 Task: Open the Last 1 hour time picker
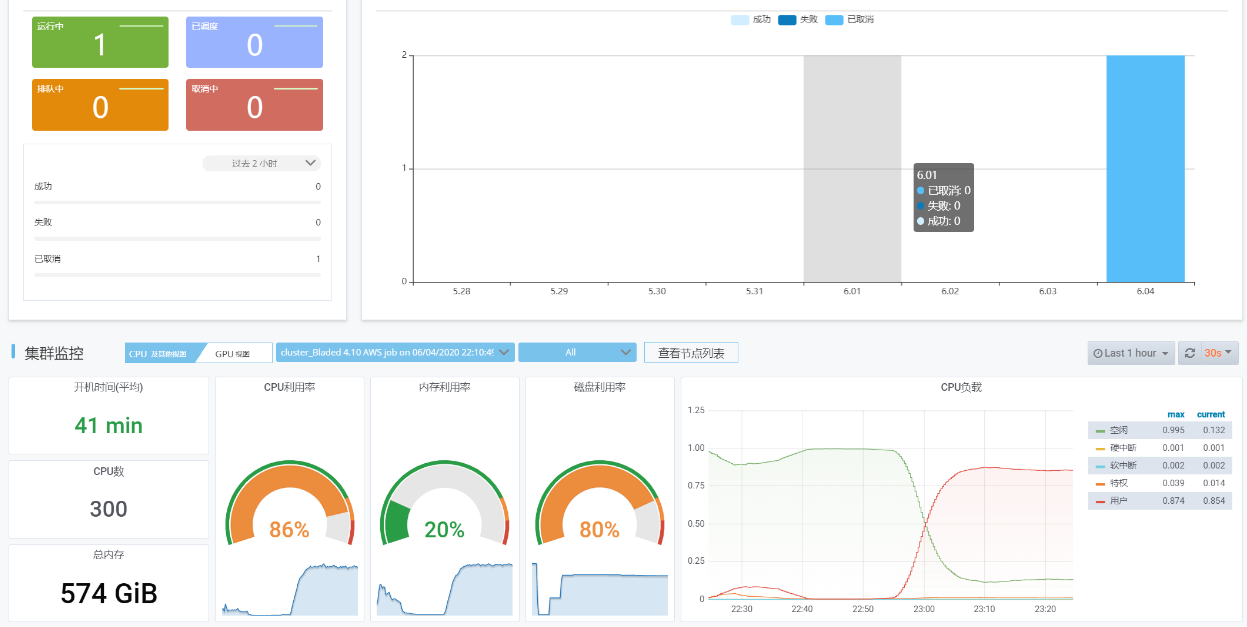click(1130, 352)
